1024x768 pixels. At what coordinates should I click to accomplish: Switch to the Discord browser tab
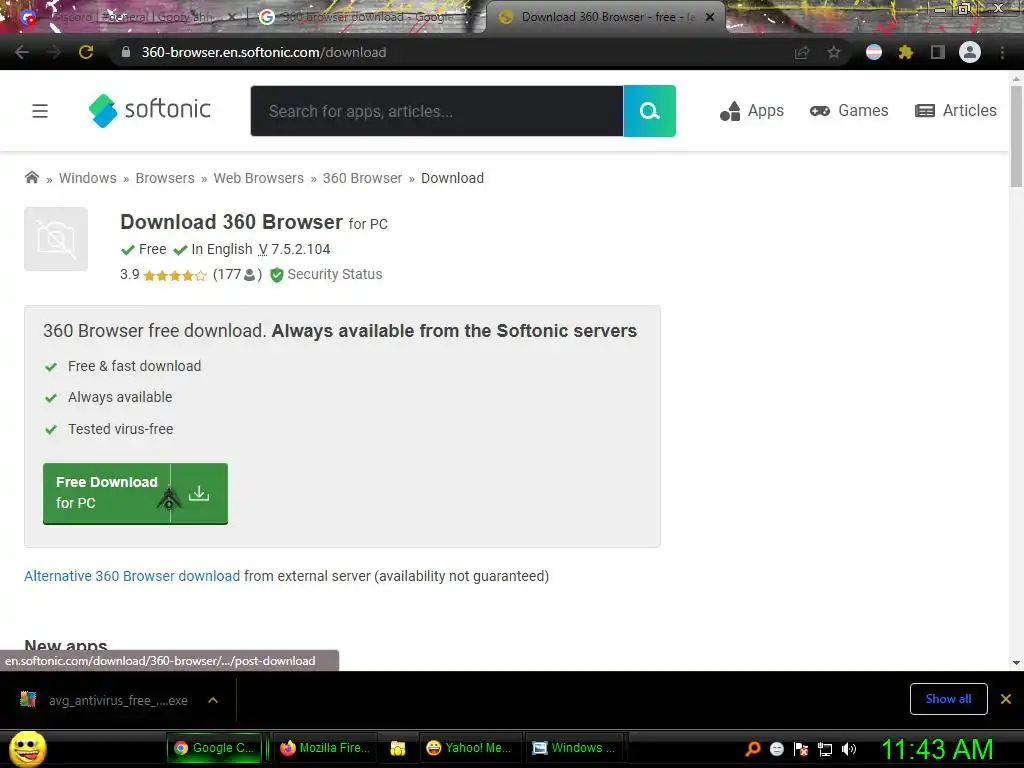click(x=131, y=17)
